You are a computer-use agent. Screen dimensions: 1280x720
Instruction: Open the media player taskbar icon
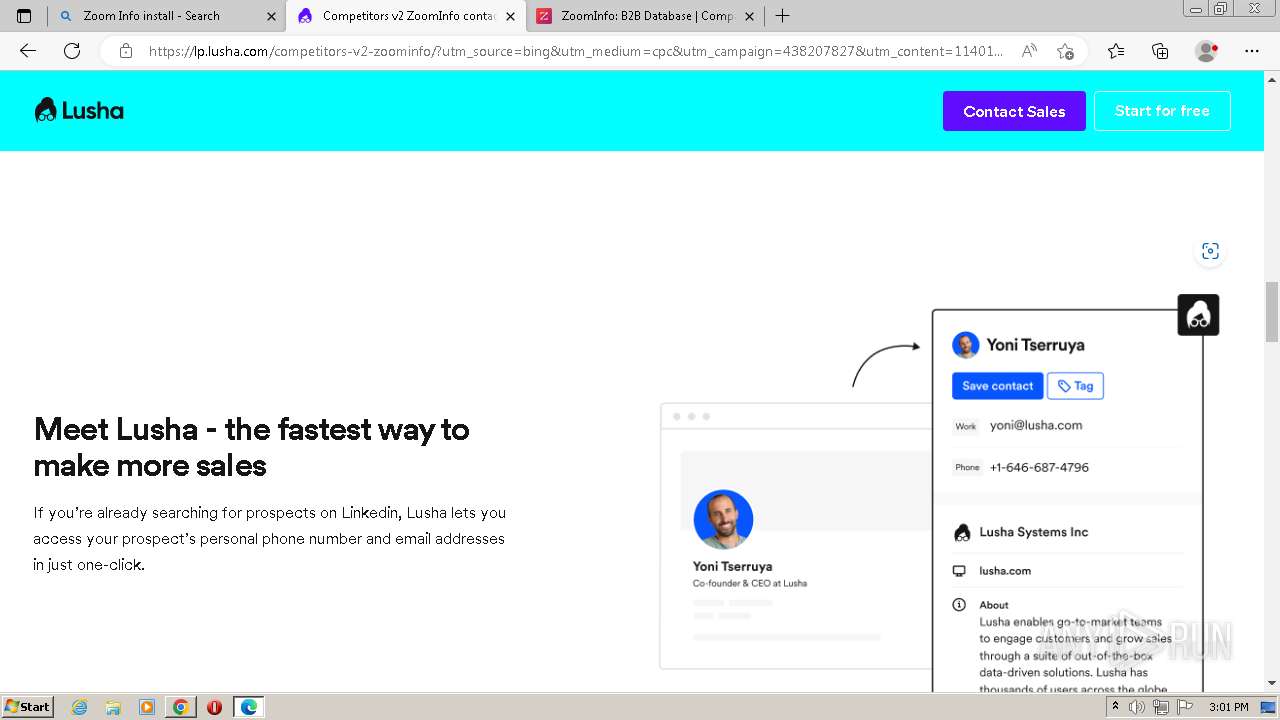click(147, 707)
